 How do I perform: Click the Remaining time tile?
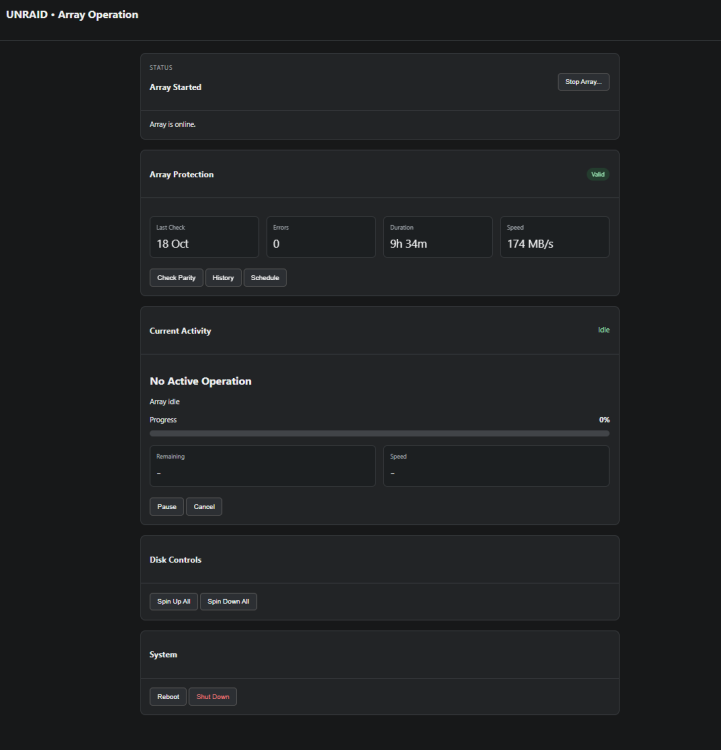point(263,466)
